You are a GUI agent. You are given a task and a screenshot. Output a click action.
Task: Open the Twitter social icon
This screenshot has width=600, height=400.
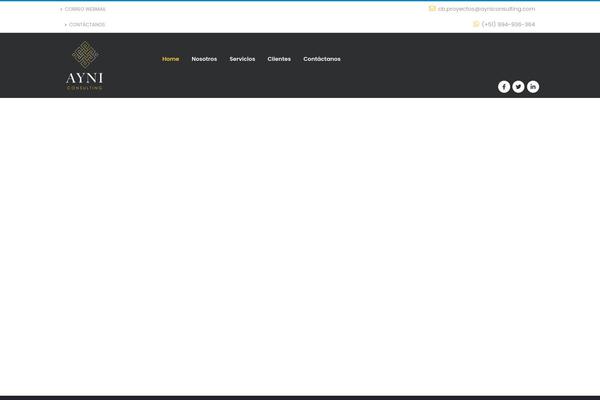tap(518, 87)
